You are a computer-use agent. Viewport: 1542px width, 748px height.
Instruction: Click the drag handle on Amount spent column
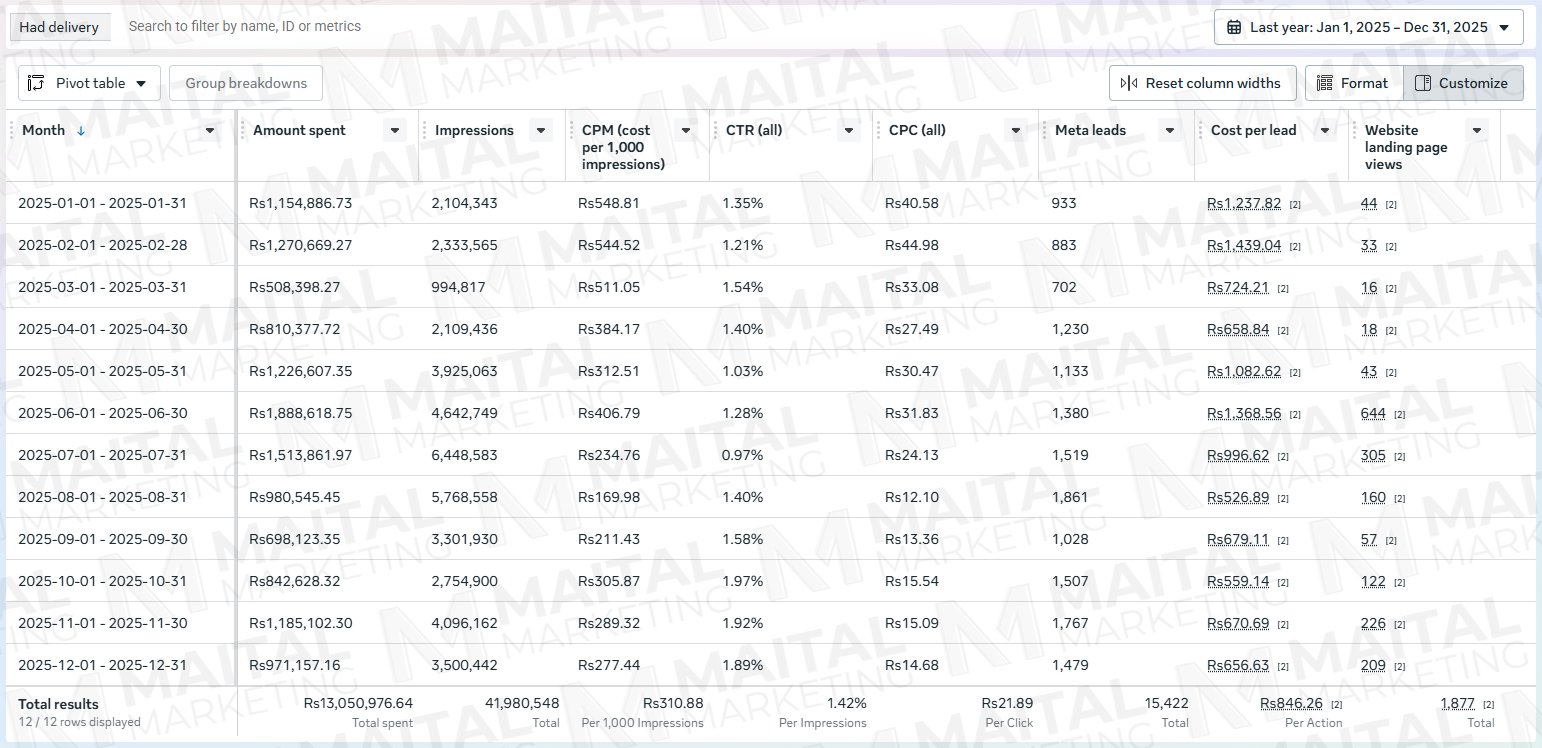[243, 130]
